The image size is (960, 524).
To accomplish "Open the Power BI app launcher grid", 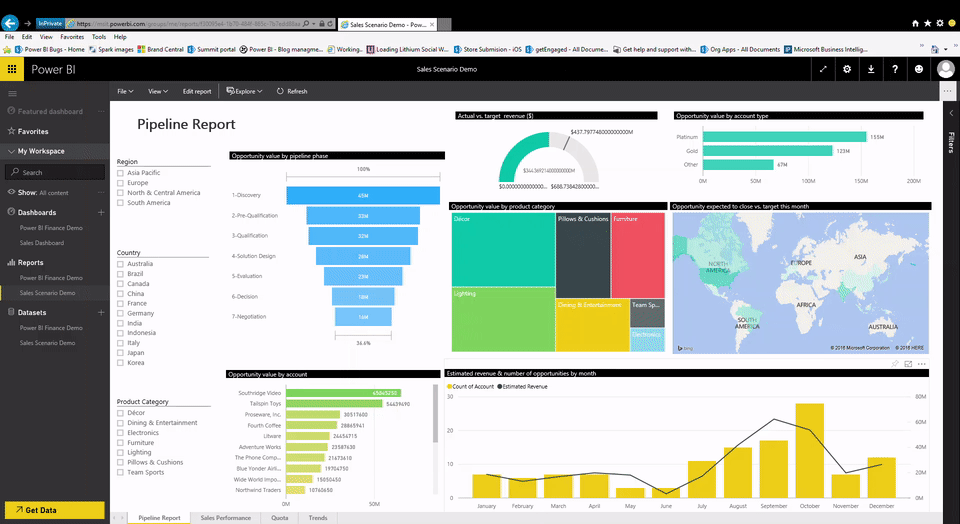I will pyautogui.click(x=12, y=69).
